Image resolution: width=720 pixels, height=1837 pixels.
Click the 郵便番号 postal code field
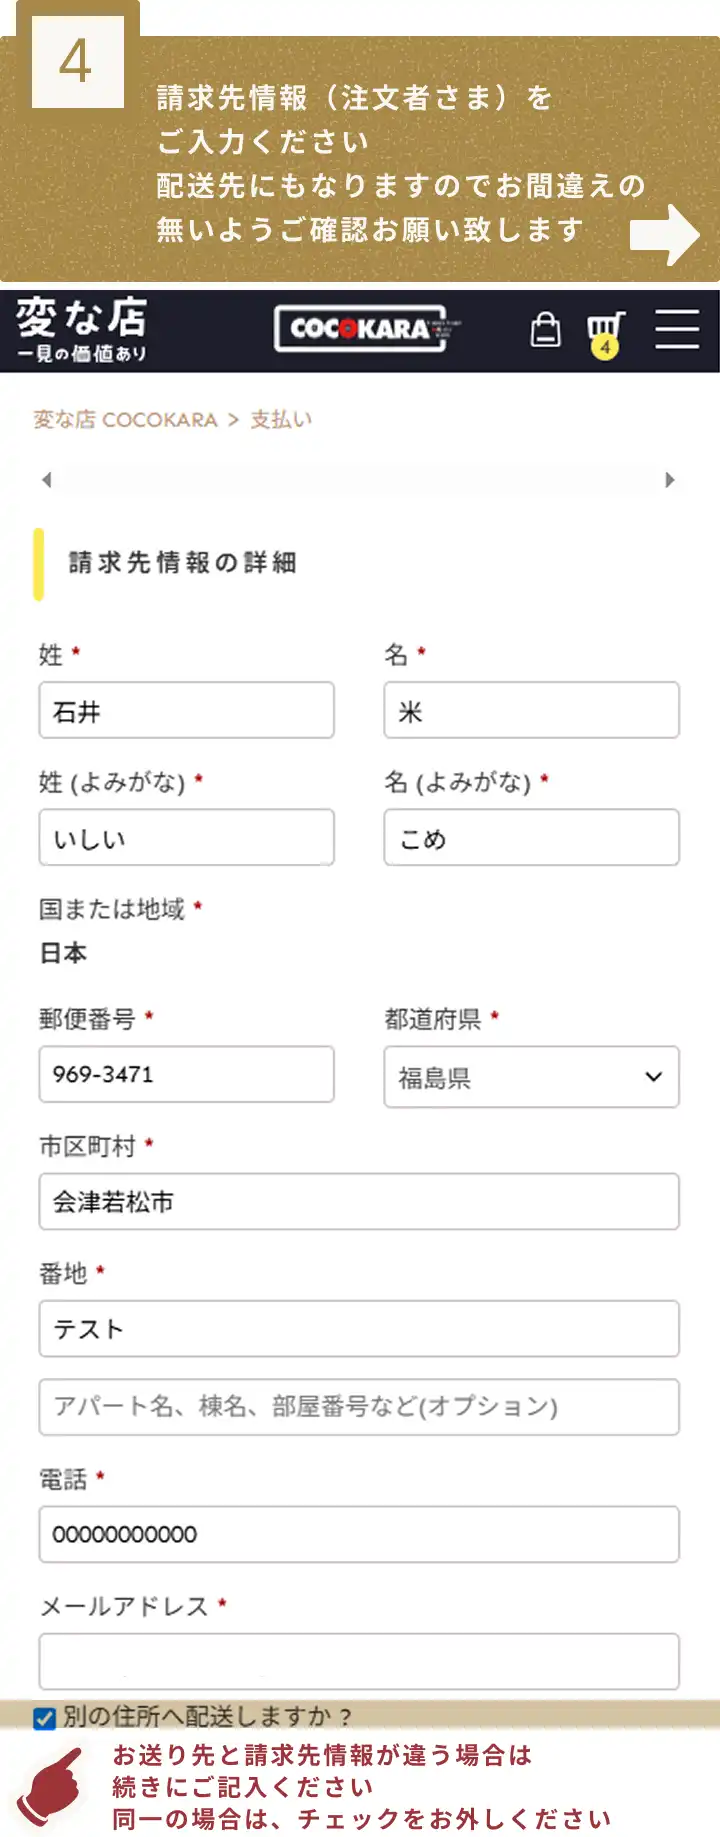(186, 1075)
